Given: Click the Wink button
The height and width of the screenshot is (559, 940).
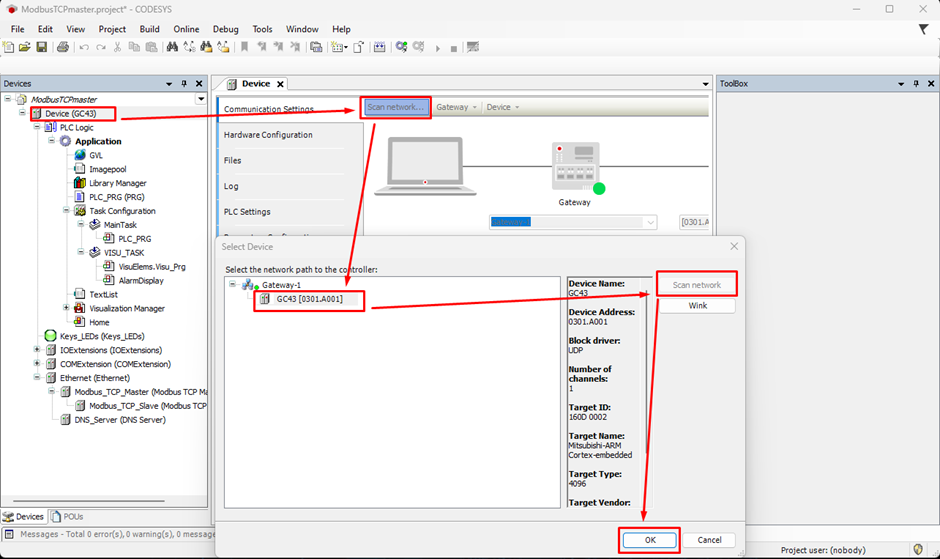Looking at the screenshot, I should 697,305.
